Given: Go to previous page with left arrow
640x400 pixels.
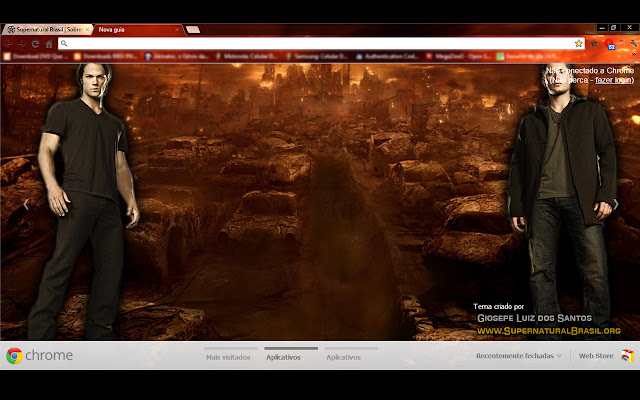Looking at the screenshot, I should point(26,204).
